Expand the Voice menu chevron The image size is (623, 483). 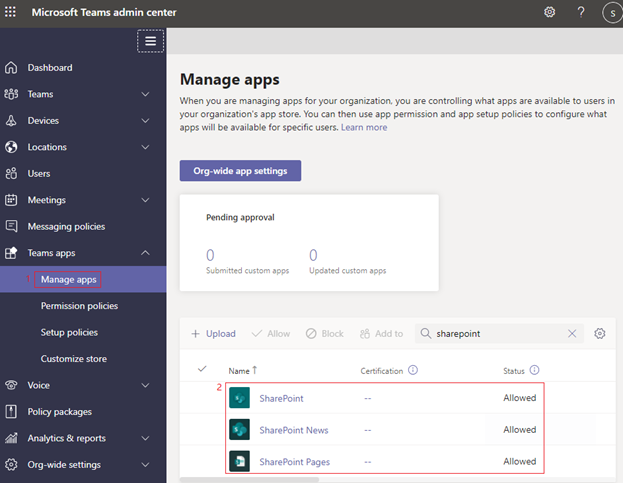pyautogui.click(x=145, y=385)
